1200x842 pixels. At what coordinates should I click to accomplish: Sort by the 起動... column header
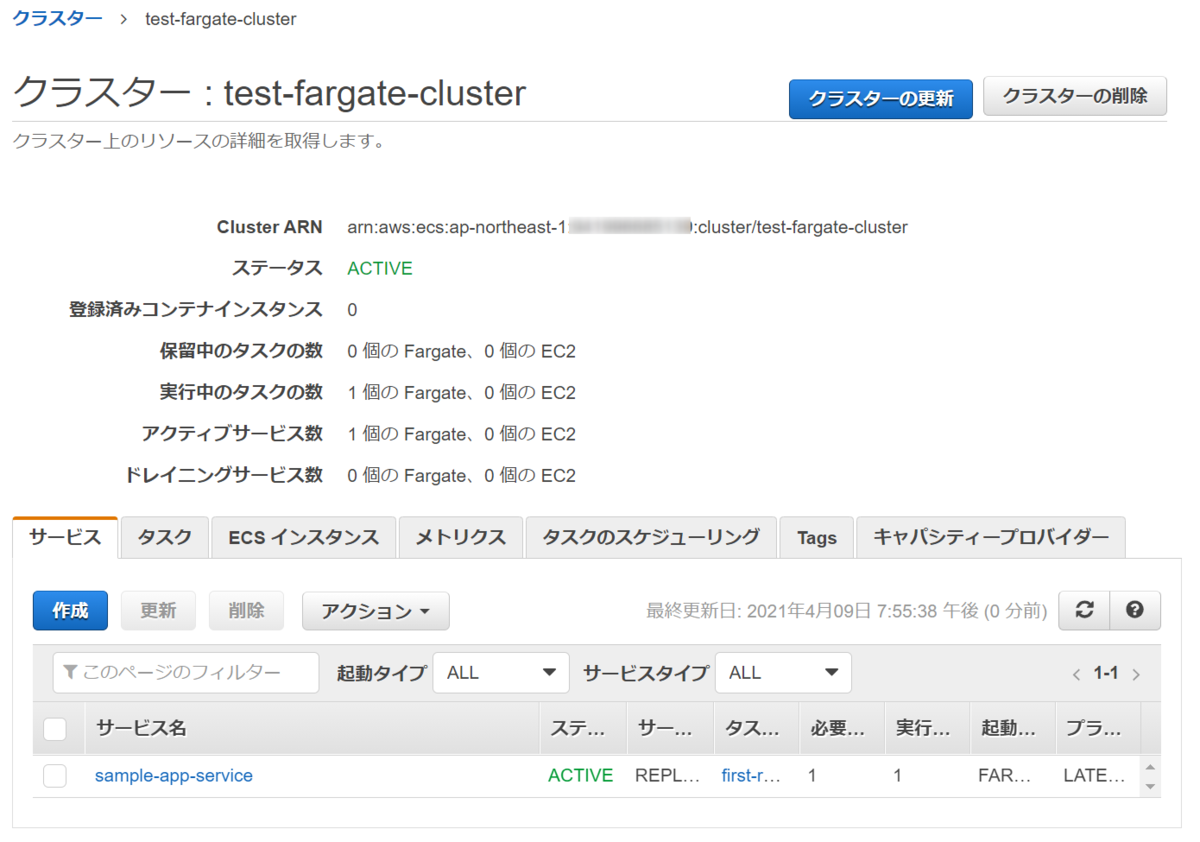[x=1013, y=729]
